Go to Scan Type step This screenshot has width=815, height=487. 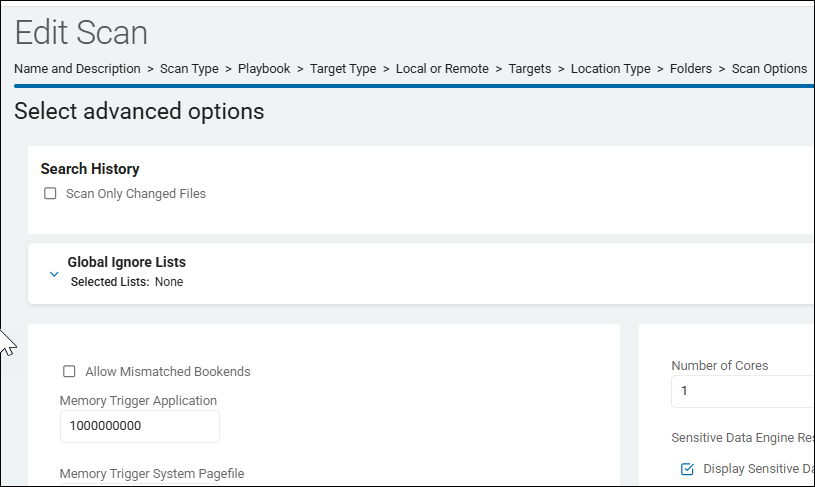[x=189, y=69]
